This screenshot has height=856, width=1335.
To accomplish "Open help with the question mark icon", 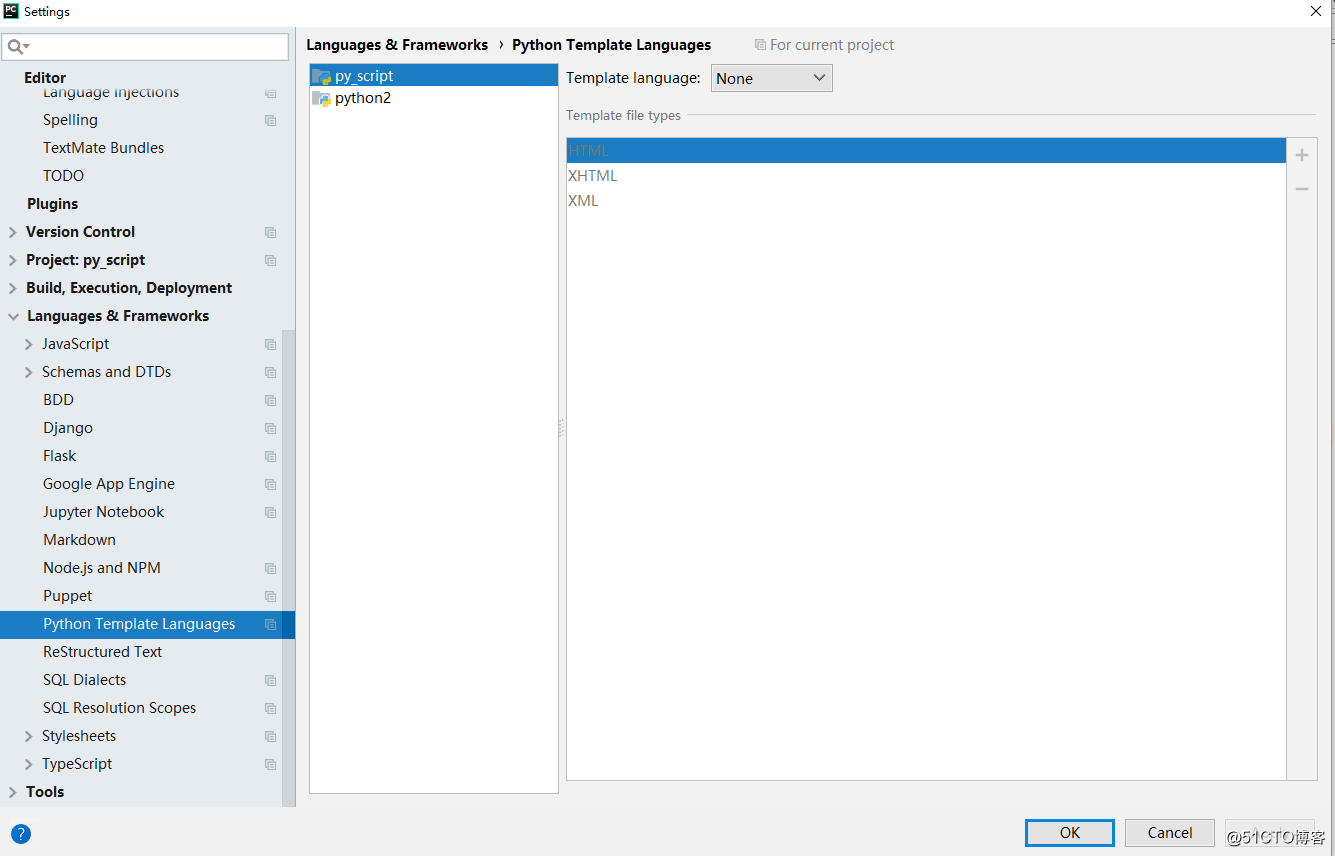I will click(x=21, y=833).
